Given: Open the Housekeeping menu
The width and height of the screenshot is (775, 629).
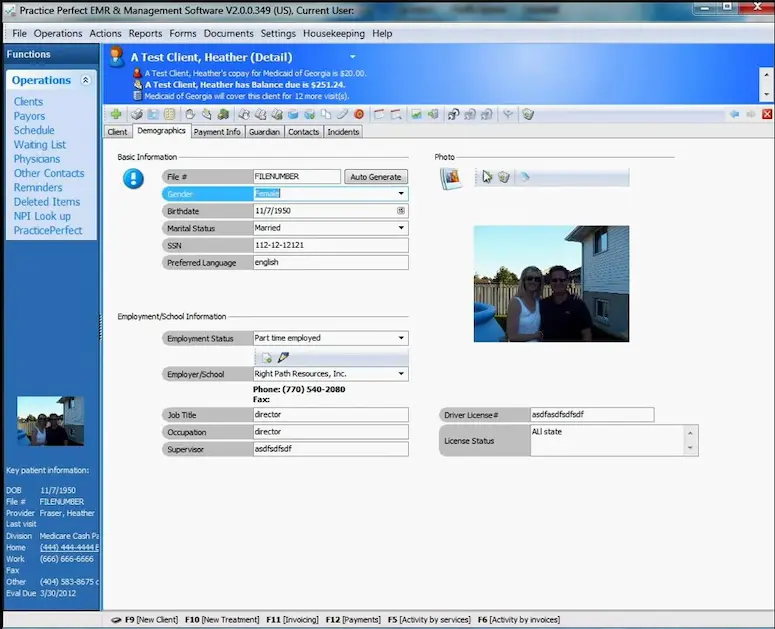Looking at the screenshot, I should point(334,34).
